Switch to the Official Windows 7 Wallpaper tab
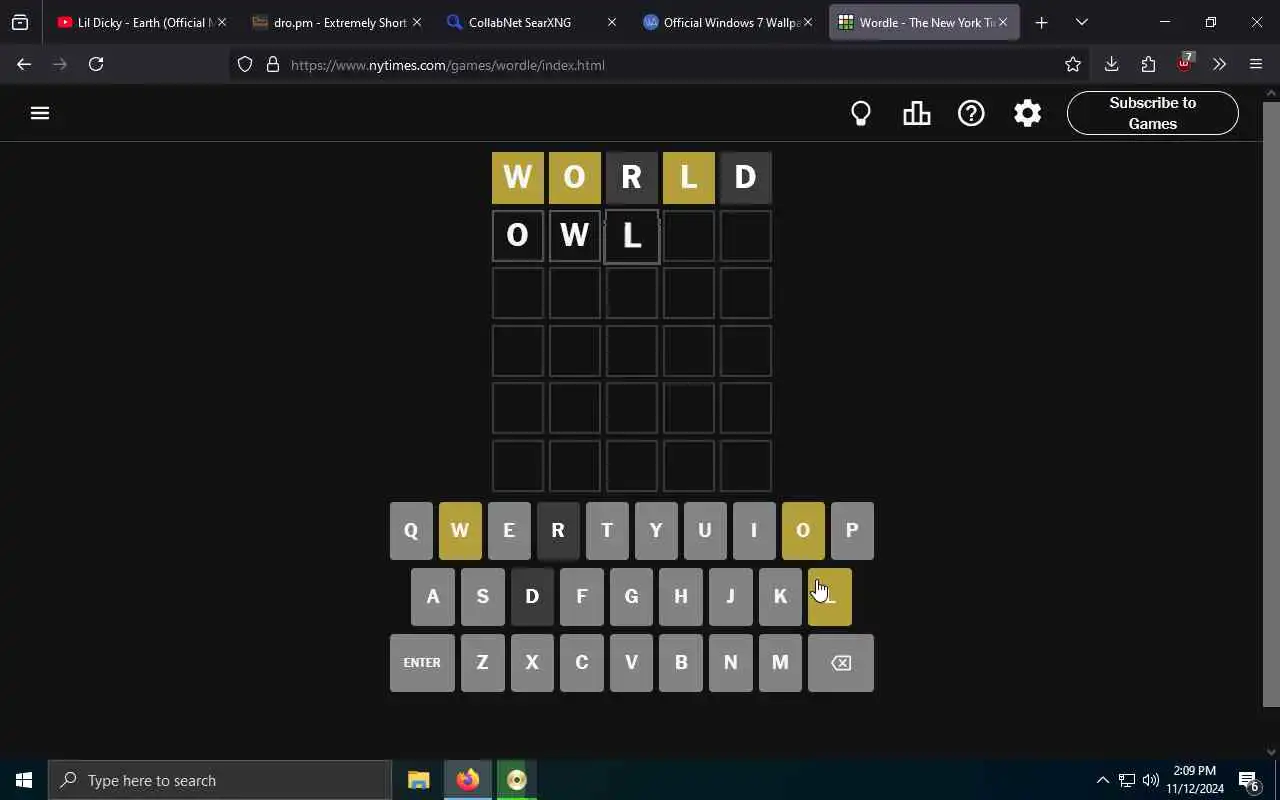 point(727,22)
